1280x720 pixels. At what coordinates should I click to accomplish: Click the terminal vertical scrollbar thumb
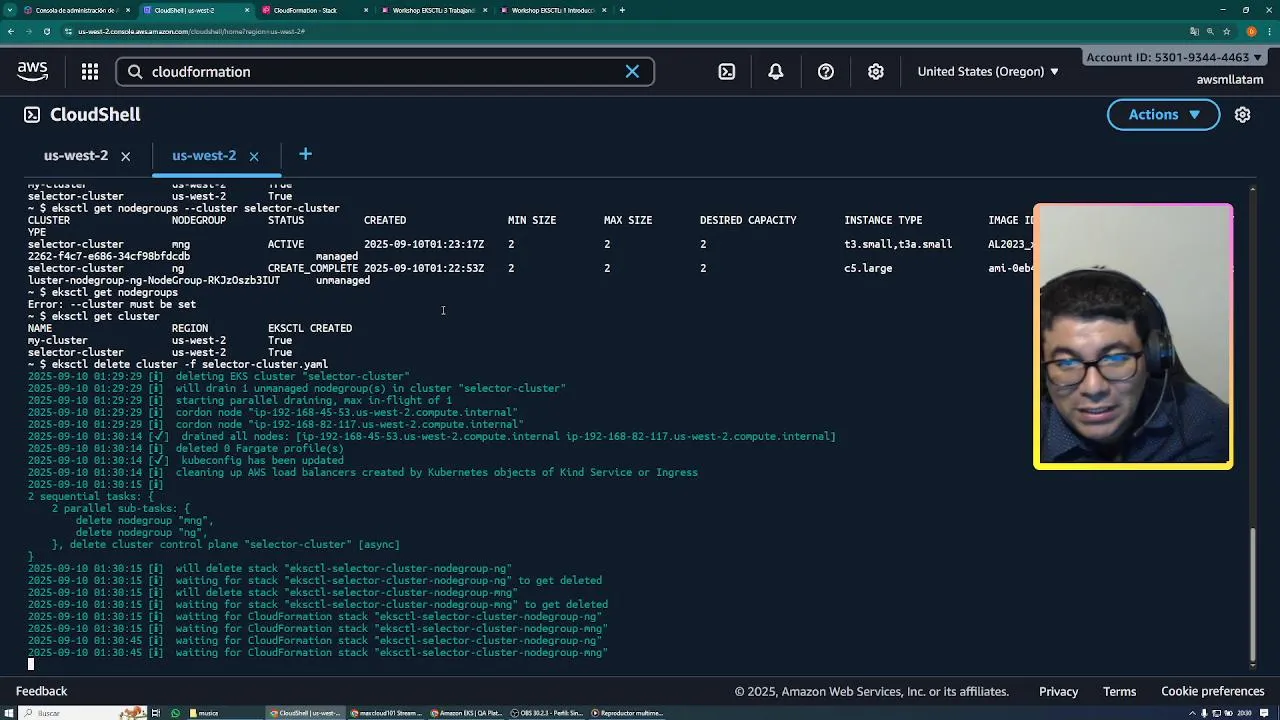pos(1252,594)
